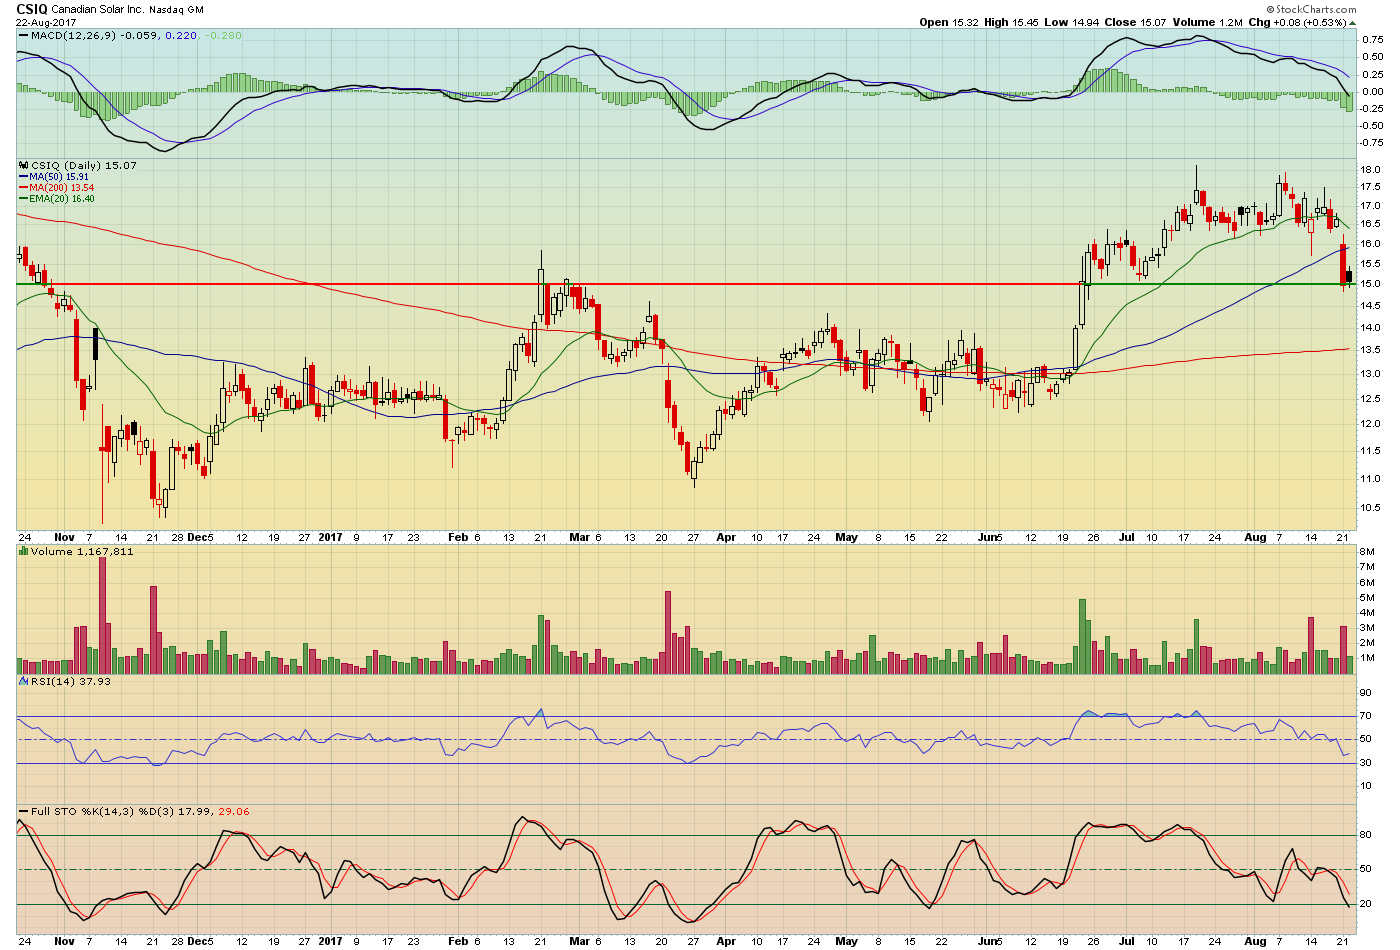Viewport: 1400px width, 950px height.
Task: Click the 30 RSI axis label
Action: tap(1365, 762)
